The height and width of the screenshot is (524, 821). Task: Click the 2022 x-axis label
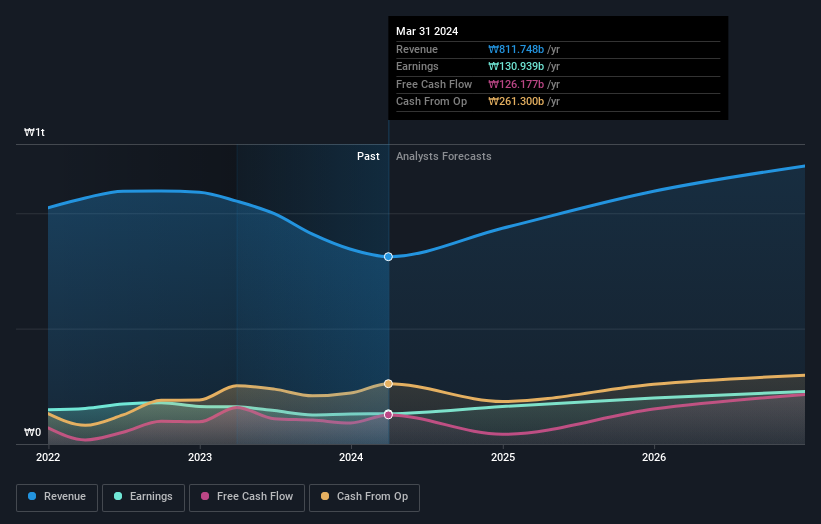pos(48,457)
